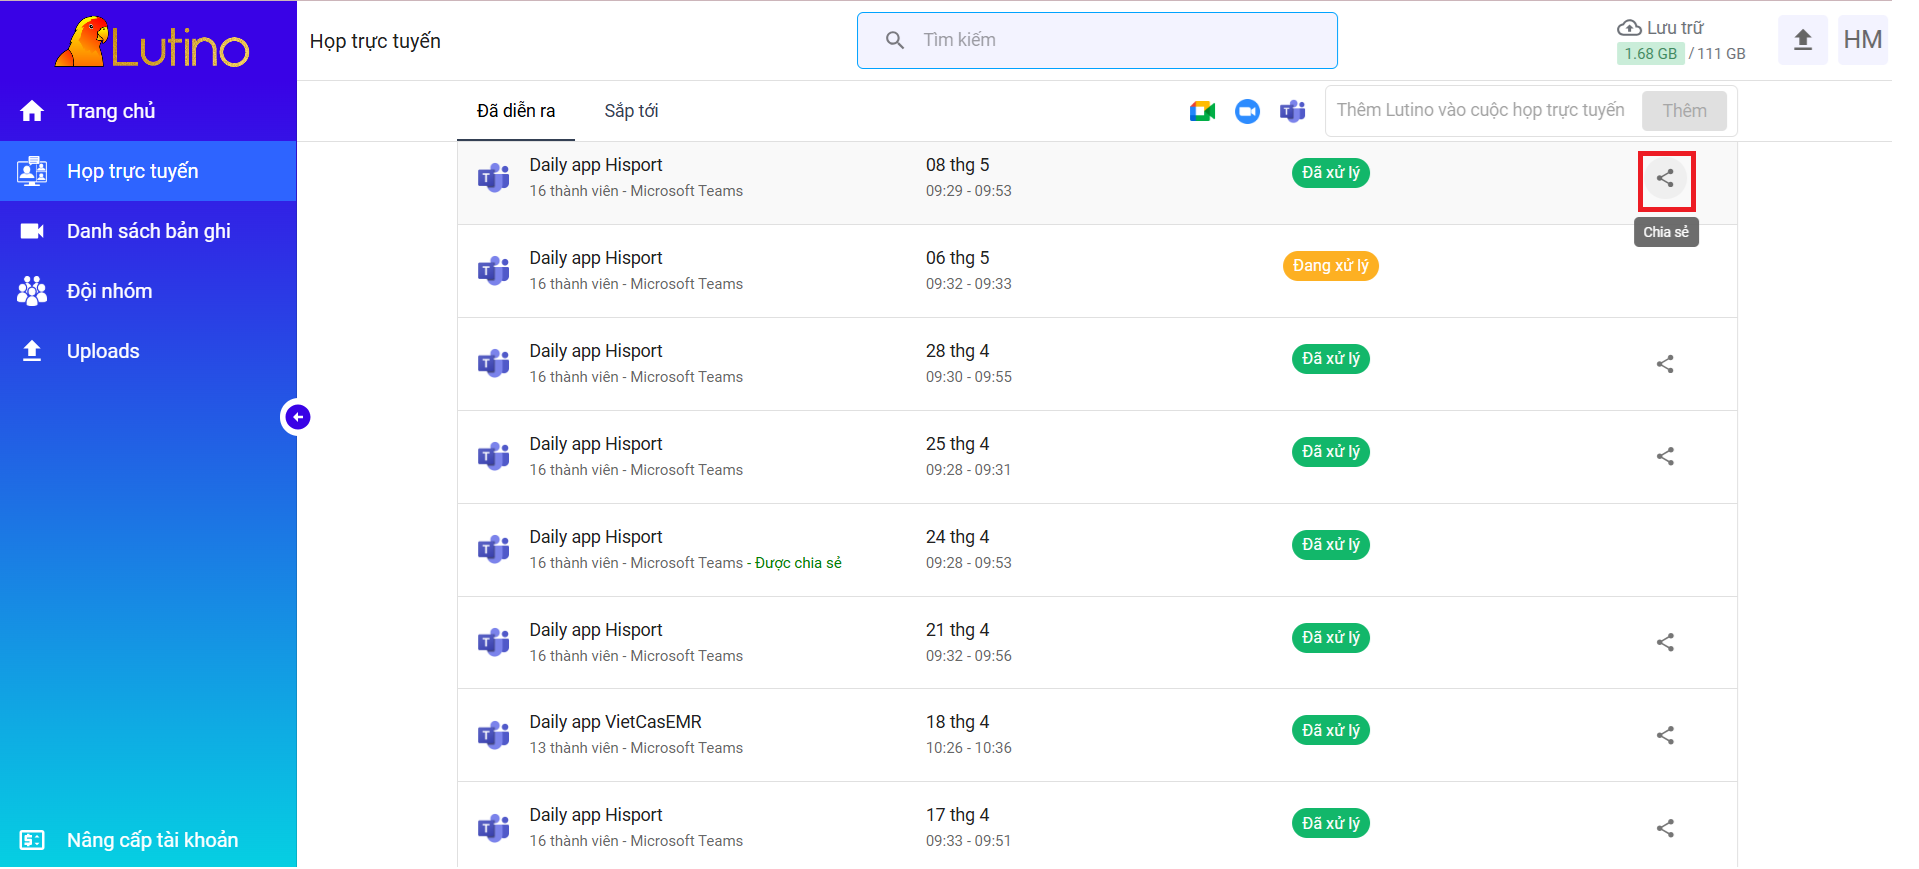Click Đã xử lý badge of 08 thg 5
Screen dimensions: 1919x869
[x=1331, y=173]
